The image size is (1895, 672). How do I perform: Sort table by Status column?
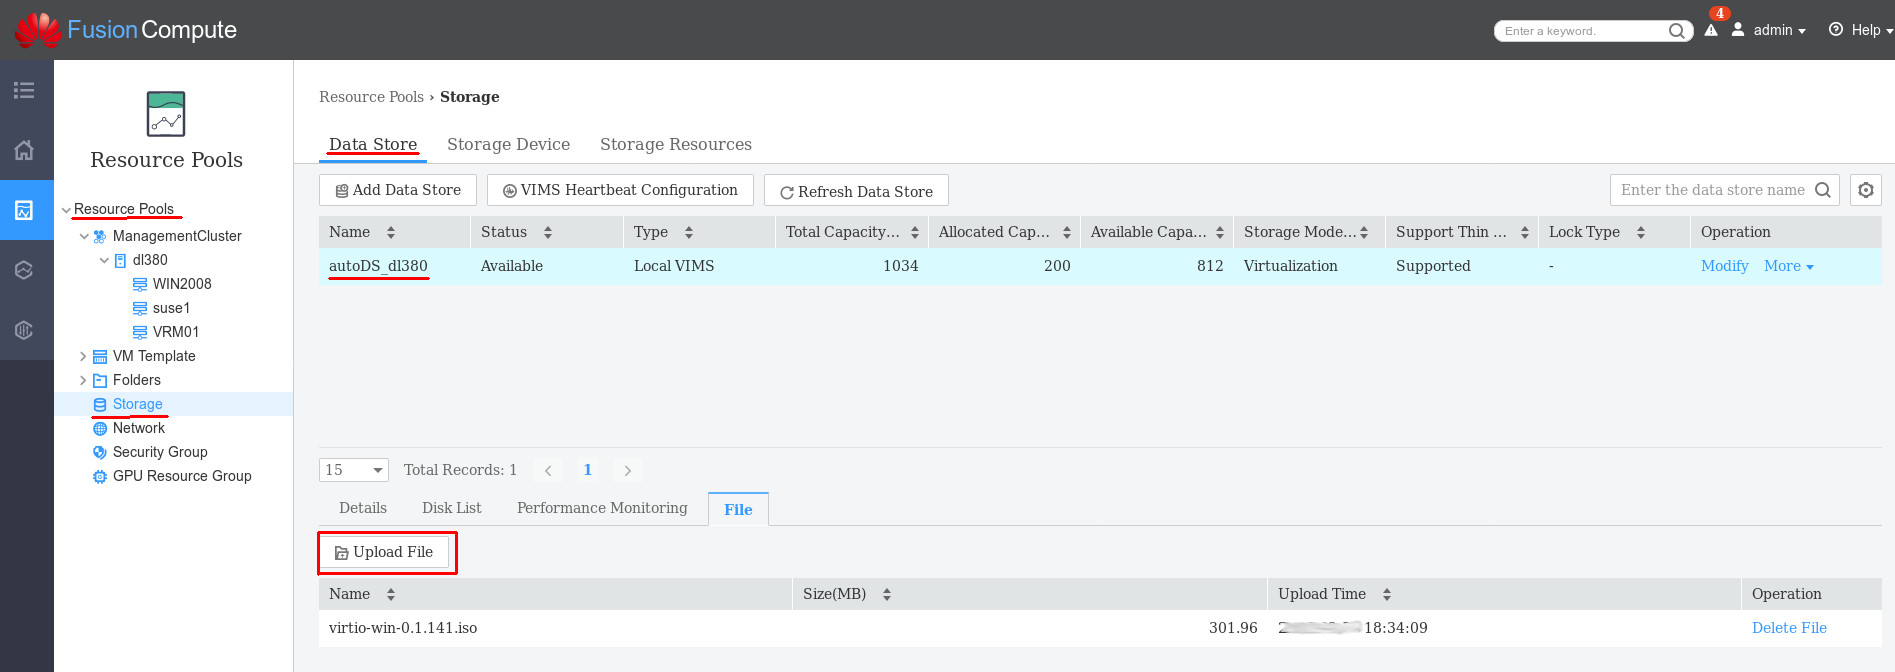point(548,232)
